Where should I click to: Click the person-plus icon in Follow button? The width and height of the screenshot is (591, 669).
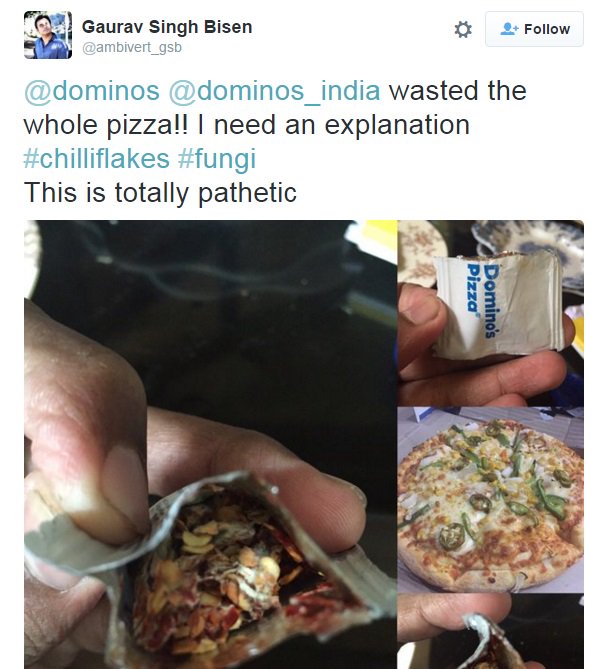[x=509, y=29]
